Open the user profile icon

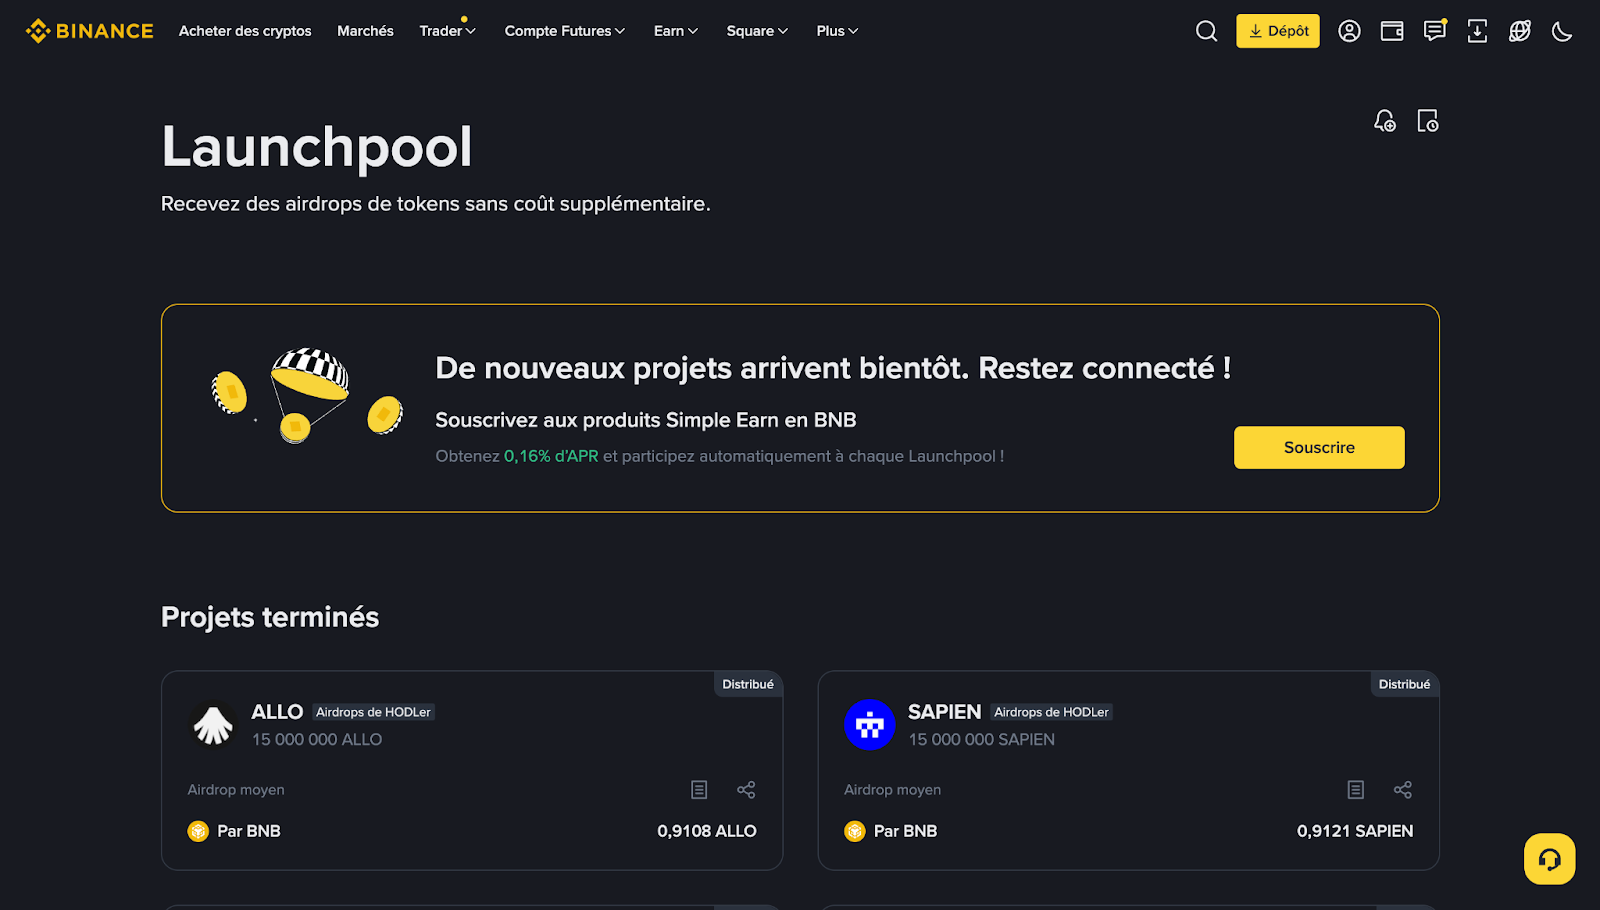point(1349,31)
